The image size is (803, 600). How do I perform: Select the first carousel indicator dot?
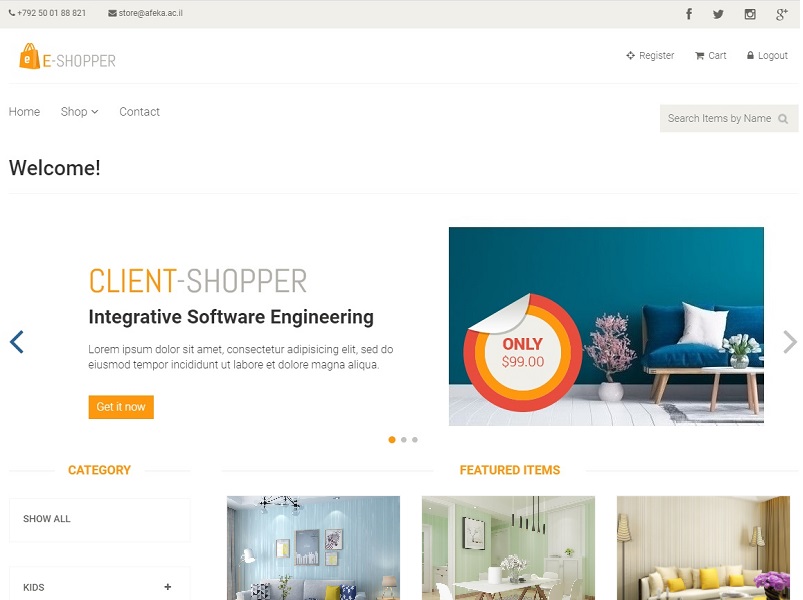(392, 440)
